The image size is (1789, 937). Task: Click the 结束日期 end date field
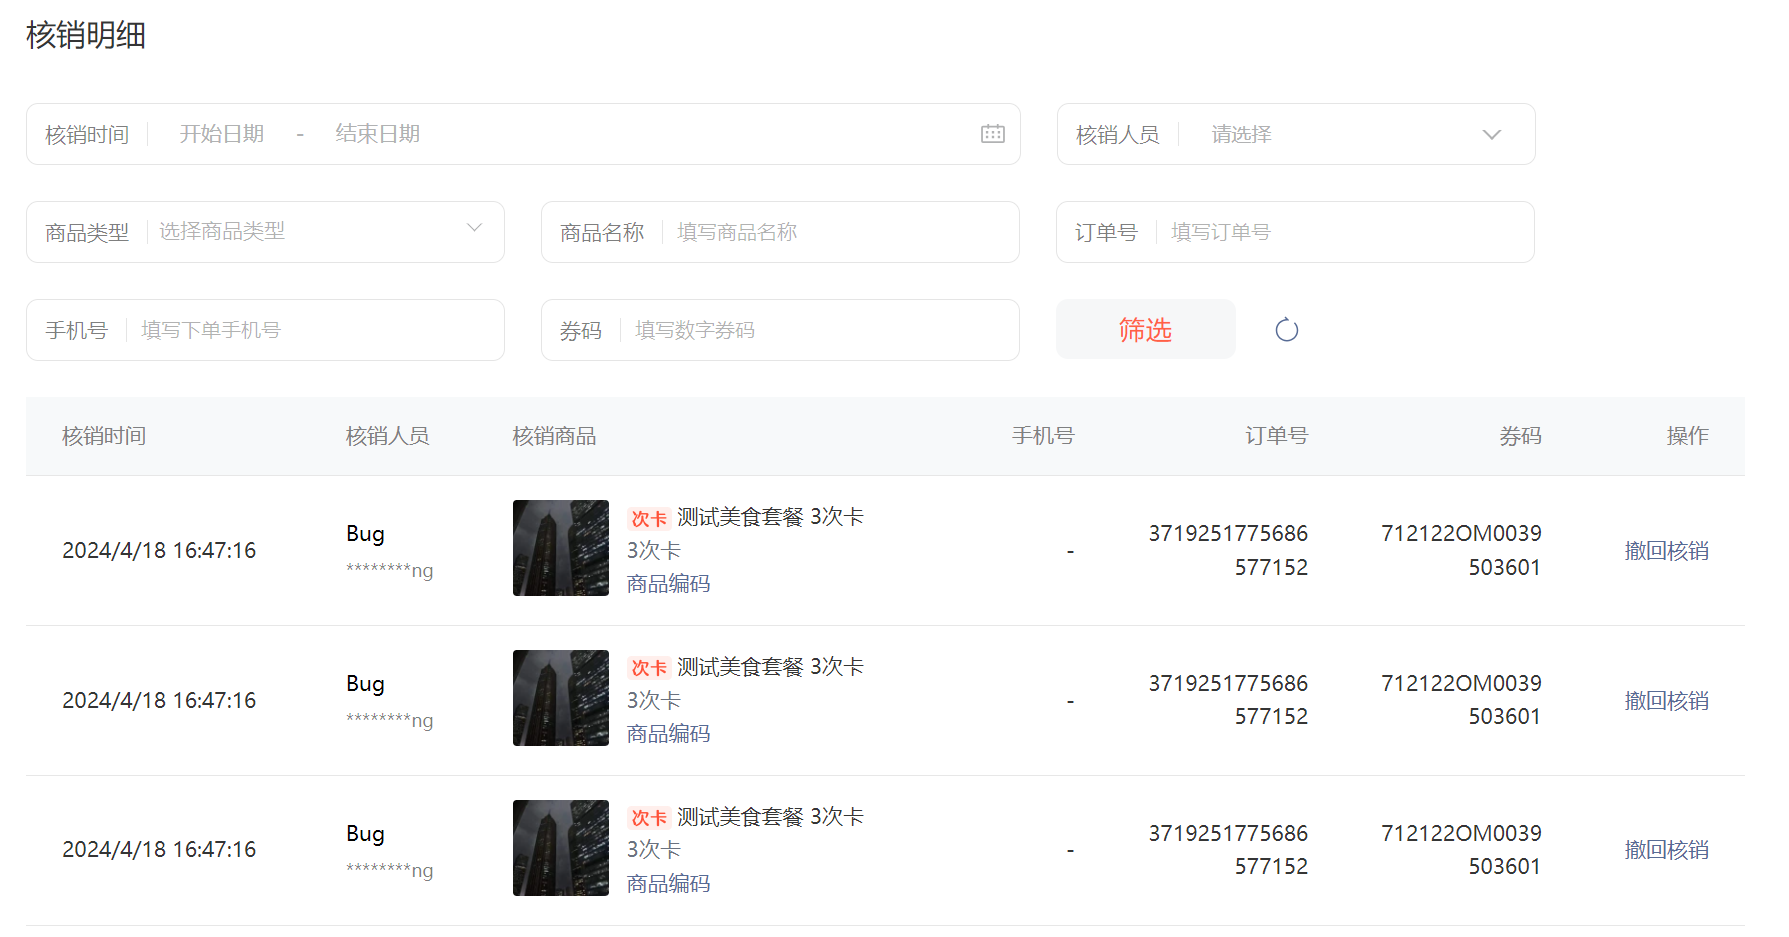(x=378, y=134)
